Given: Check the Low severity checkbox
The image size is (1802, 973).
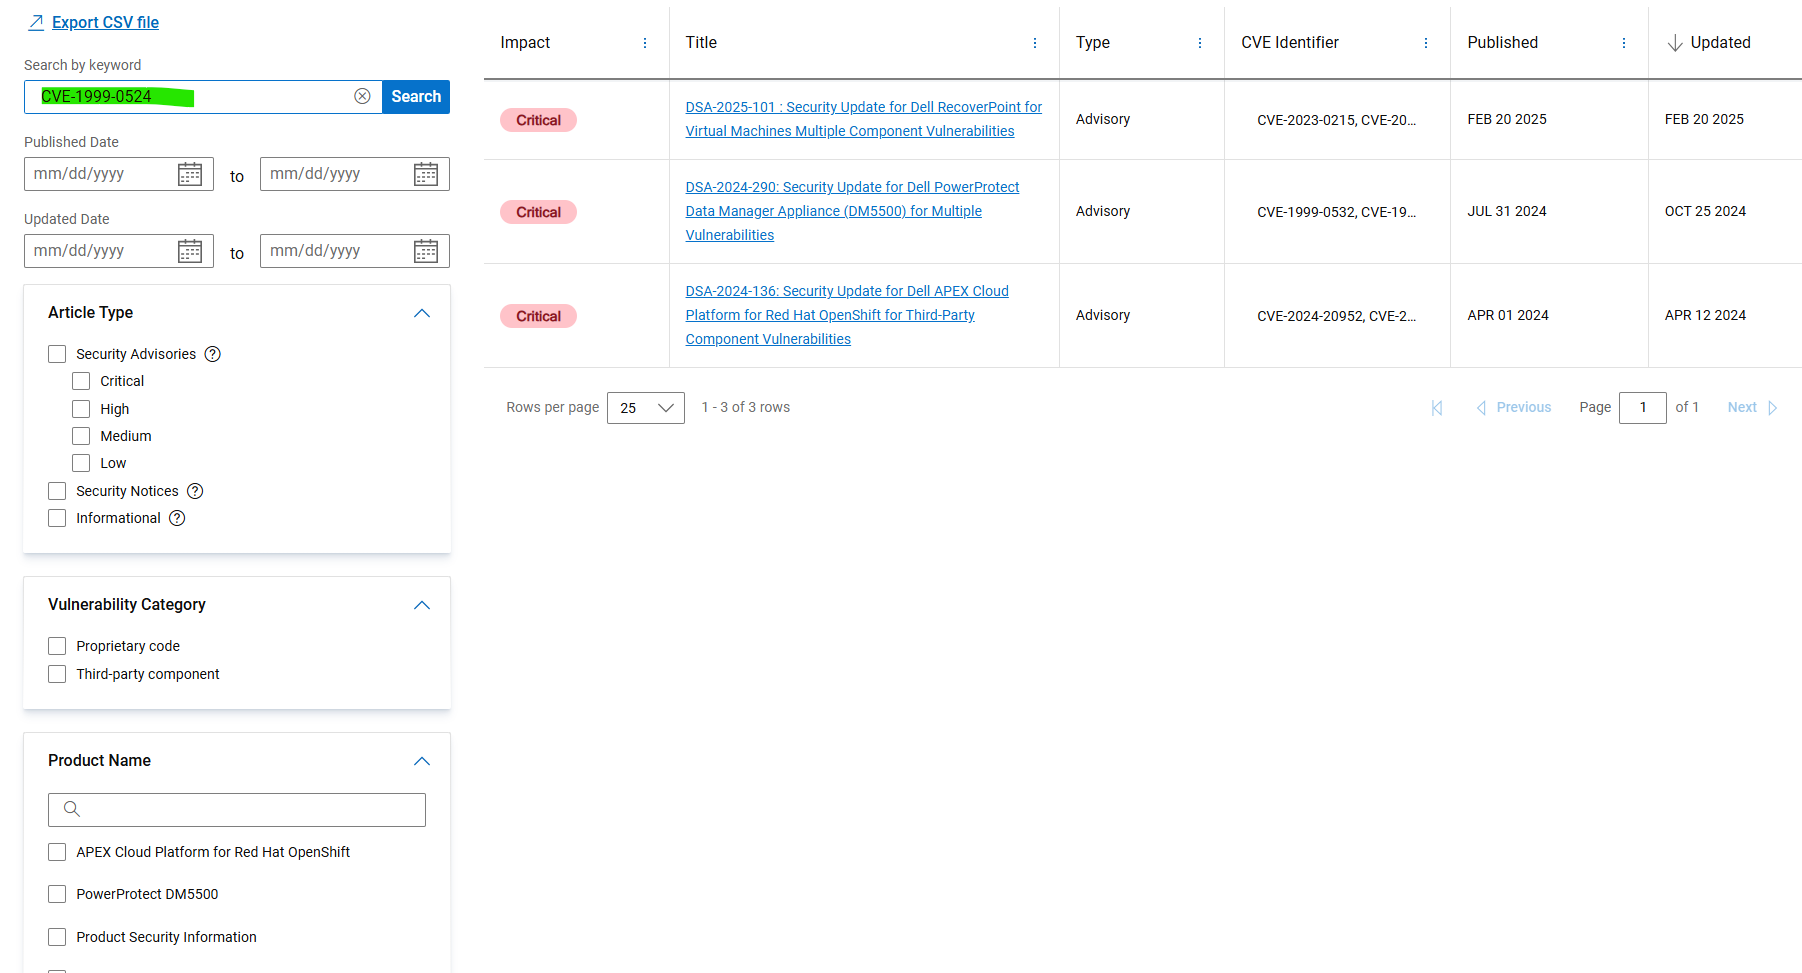Looking at the screenshot, I should (x=81, y=463).
